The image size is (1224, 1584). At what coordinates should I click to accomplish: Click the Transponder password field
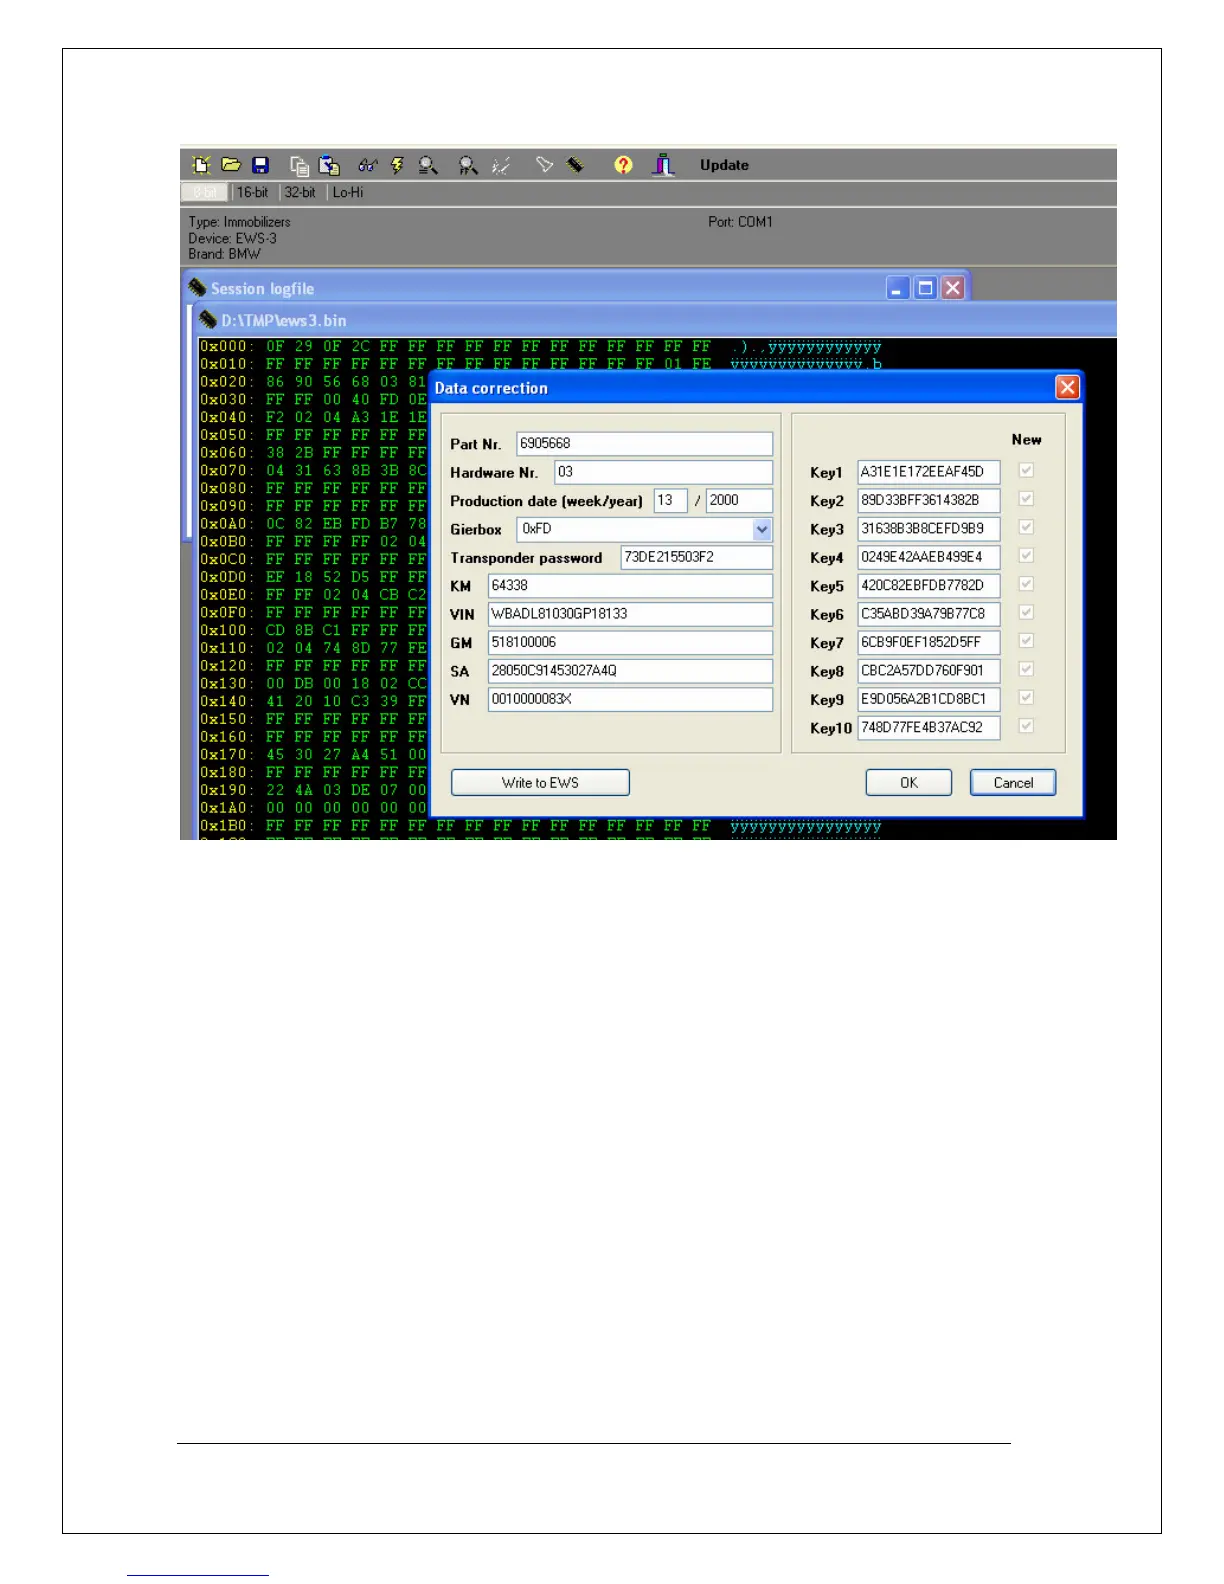pyautogui.click(x=697, y=557)
